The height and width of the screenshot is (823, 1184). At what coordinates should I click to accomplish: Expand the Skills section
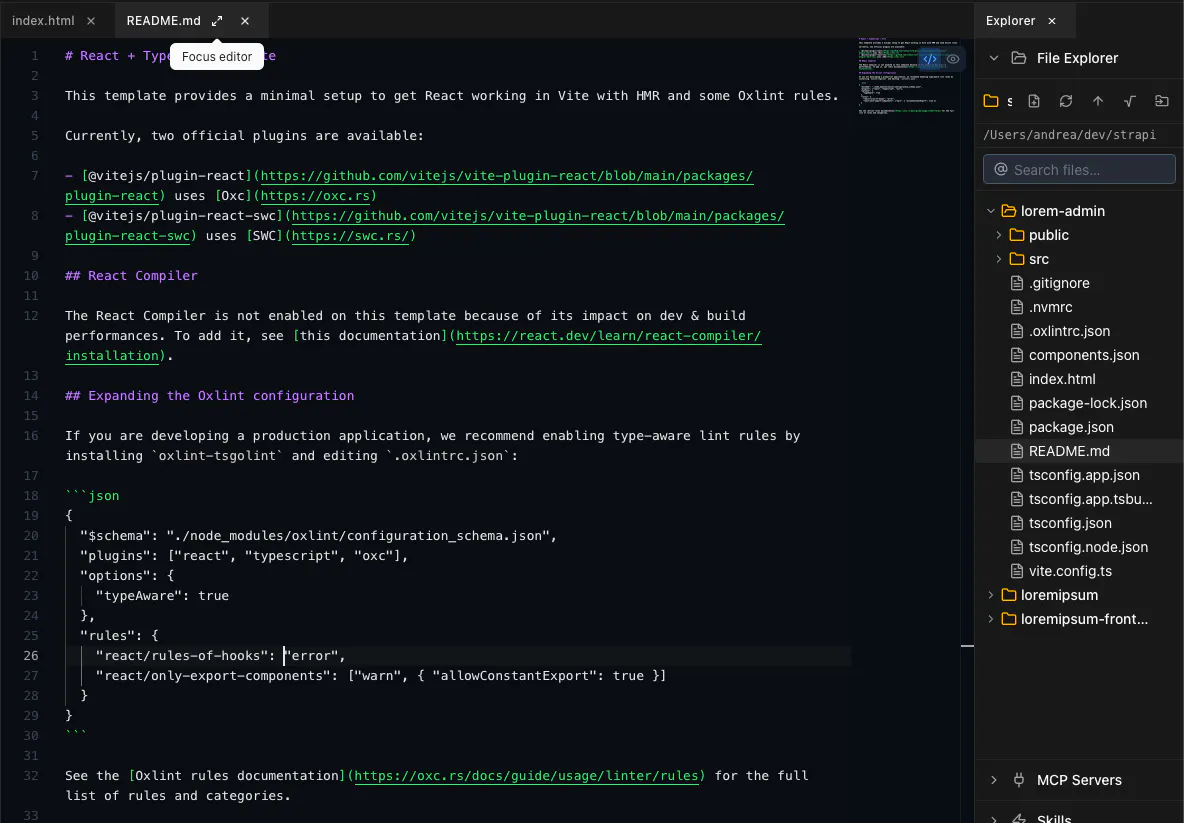[x=994, y=819]
